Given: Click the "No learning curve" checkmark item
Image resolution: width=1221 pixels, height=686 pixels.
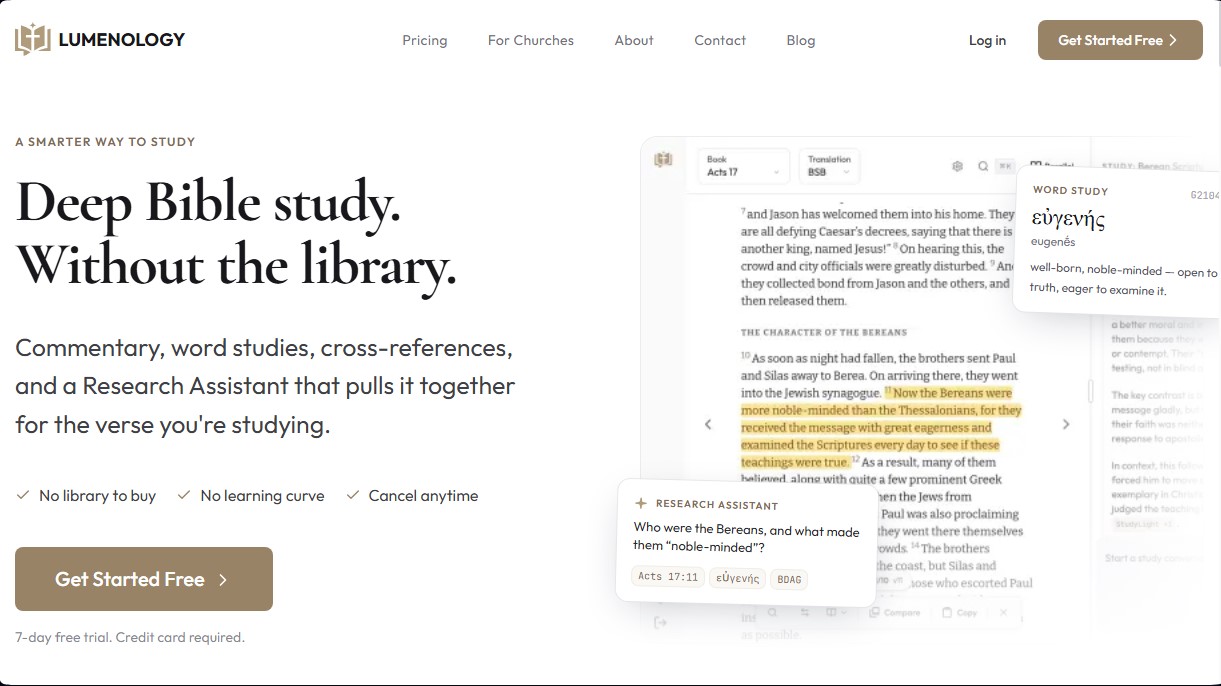Looking at the screenshot, I should [251, 496].
